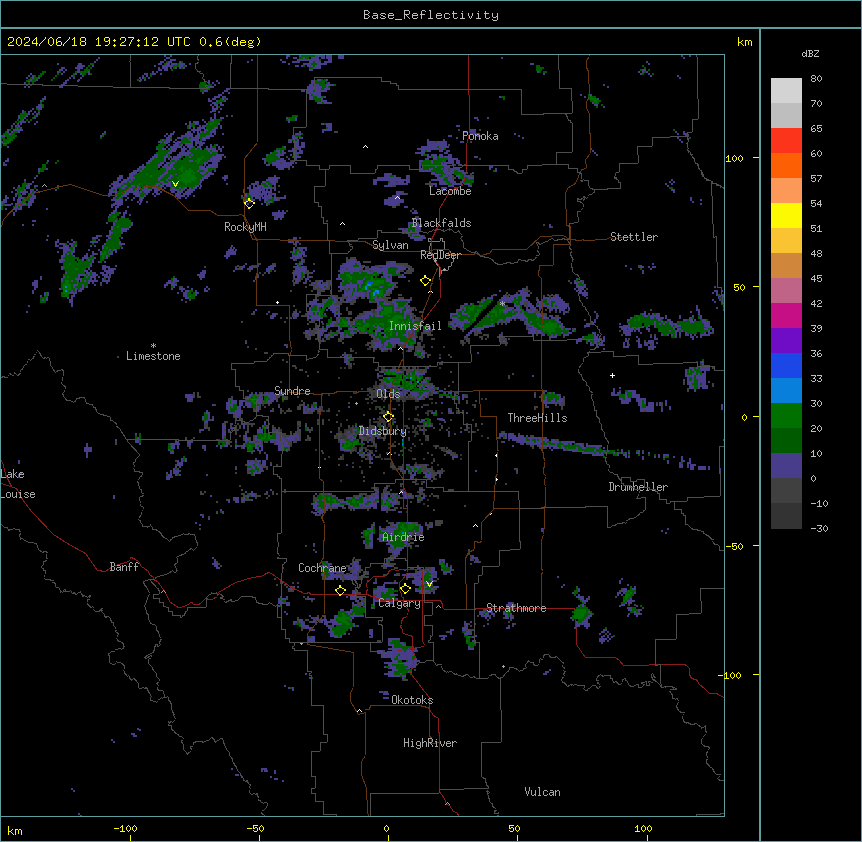Select the RedDeer city label

click(440, 255)
